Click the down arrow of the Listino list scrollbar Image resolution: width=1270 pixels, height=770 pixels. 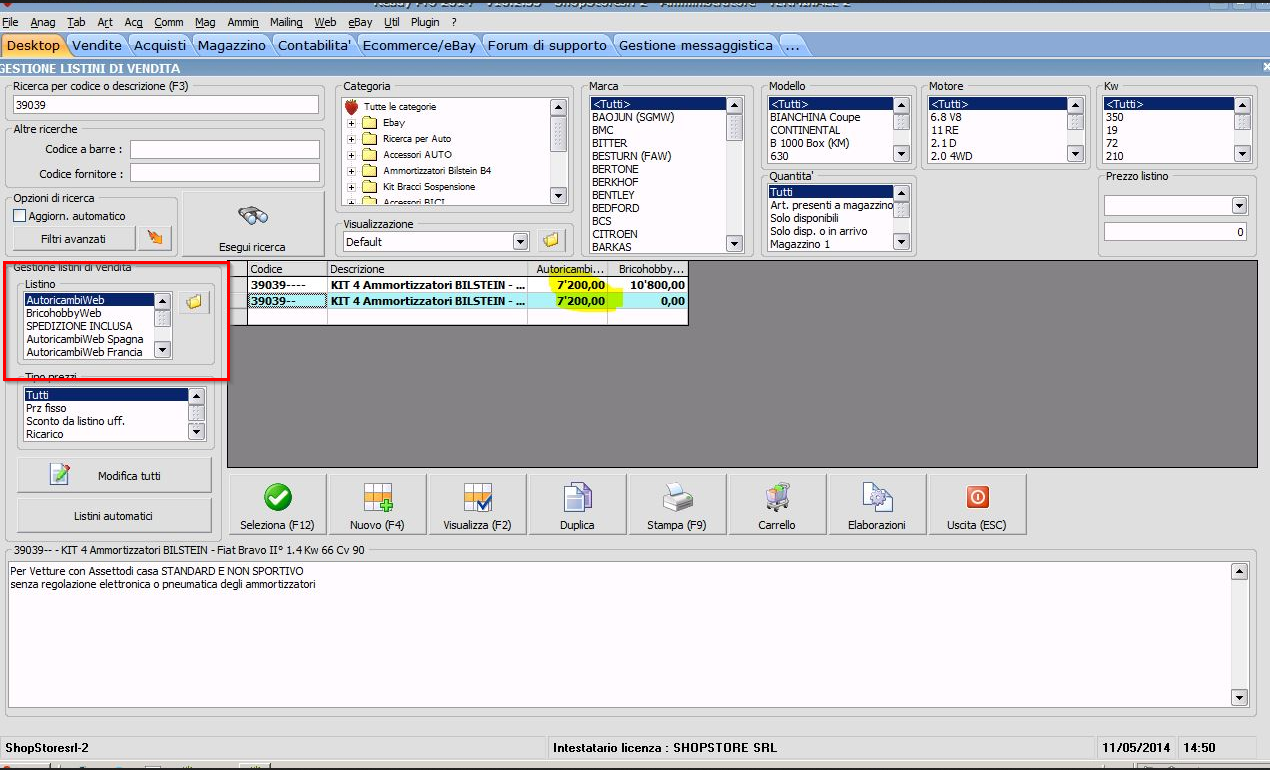pyautogui.click(x=163, y=350)
